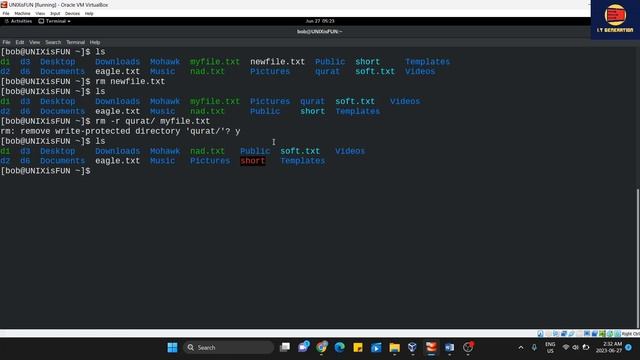
Task: Click the VirtualBox window title icon
Action: click(x=4, y=4)
